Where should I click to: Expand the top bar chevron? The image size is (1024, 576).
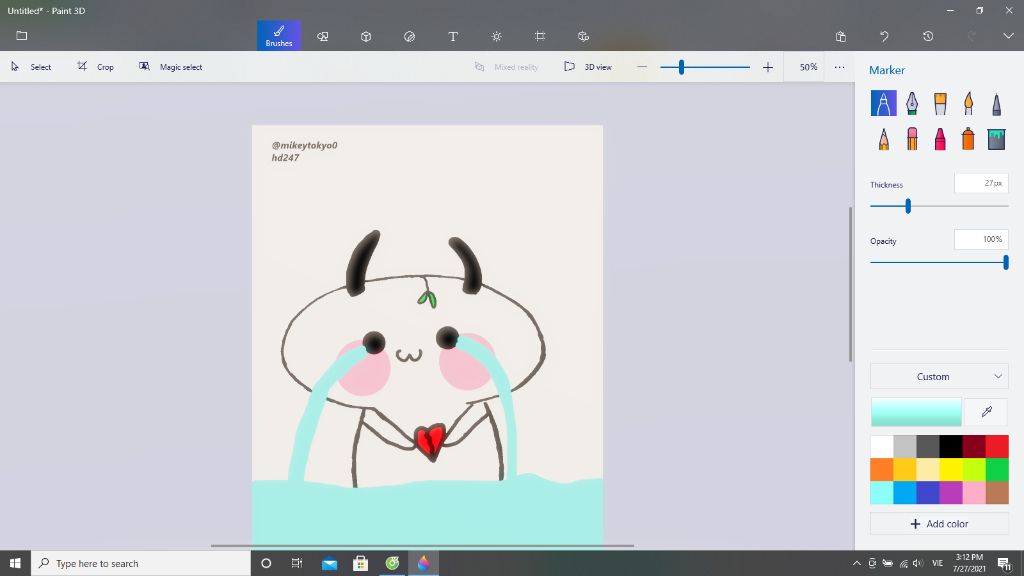(x=1008, y=36)
